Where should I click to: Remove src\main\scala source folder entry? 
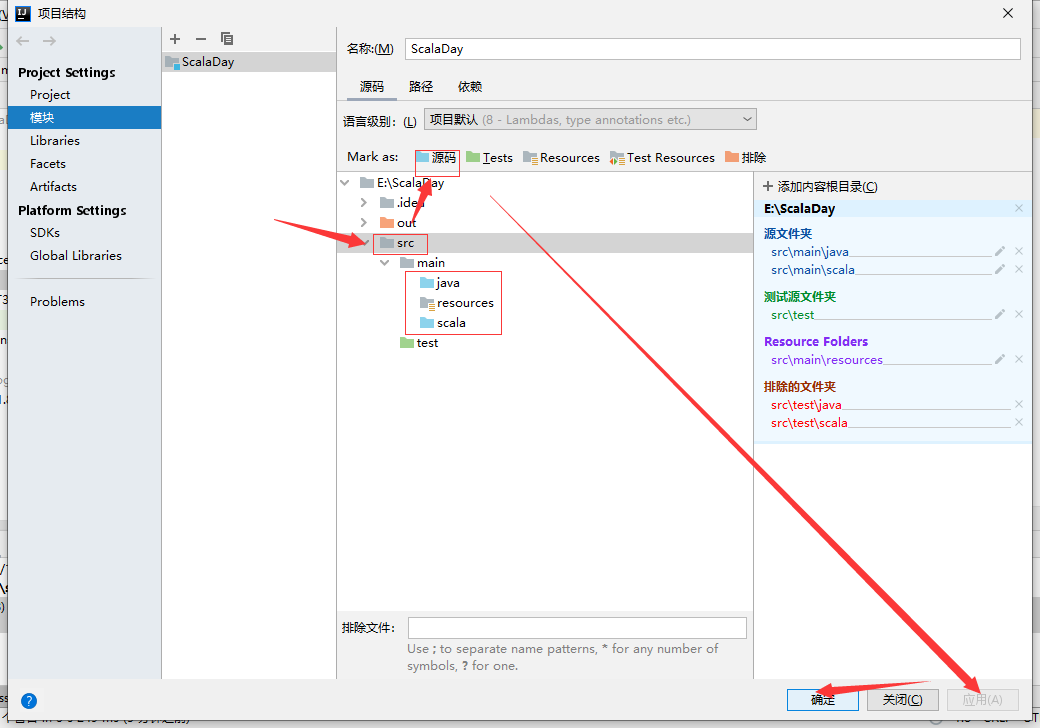[1019, 269]
